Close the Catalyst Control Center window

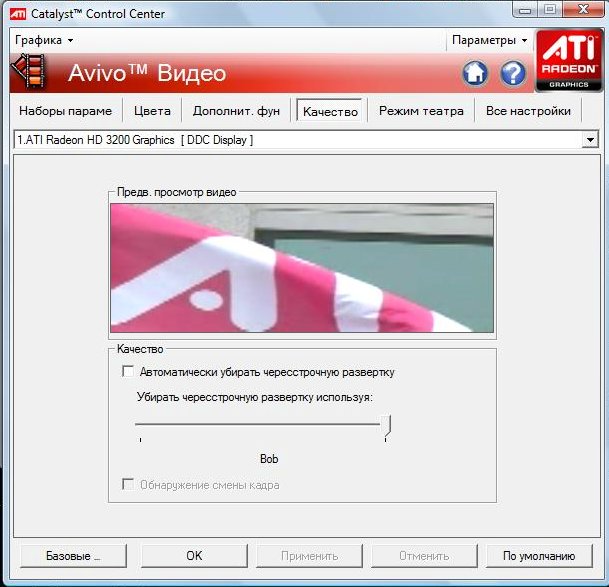583,9
